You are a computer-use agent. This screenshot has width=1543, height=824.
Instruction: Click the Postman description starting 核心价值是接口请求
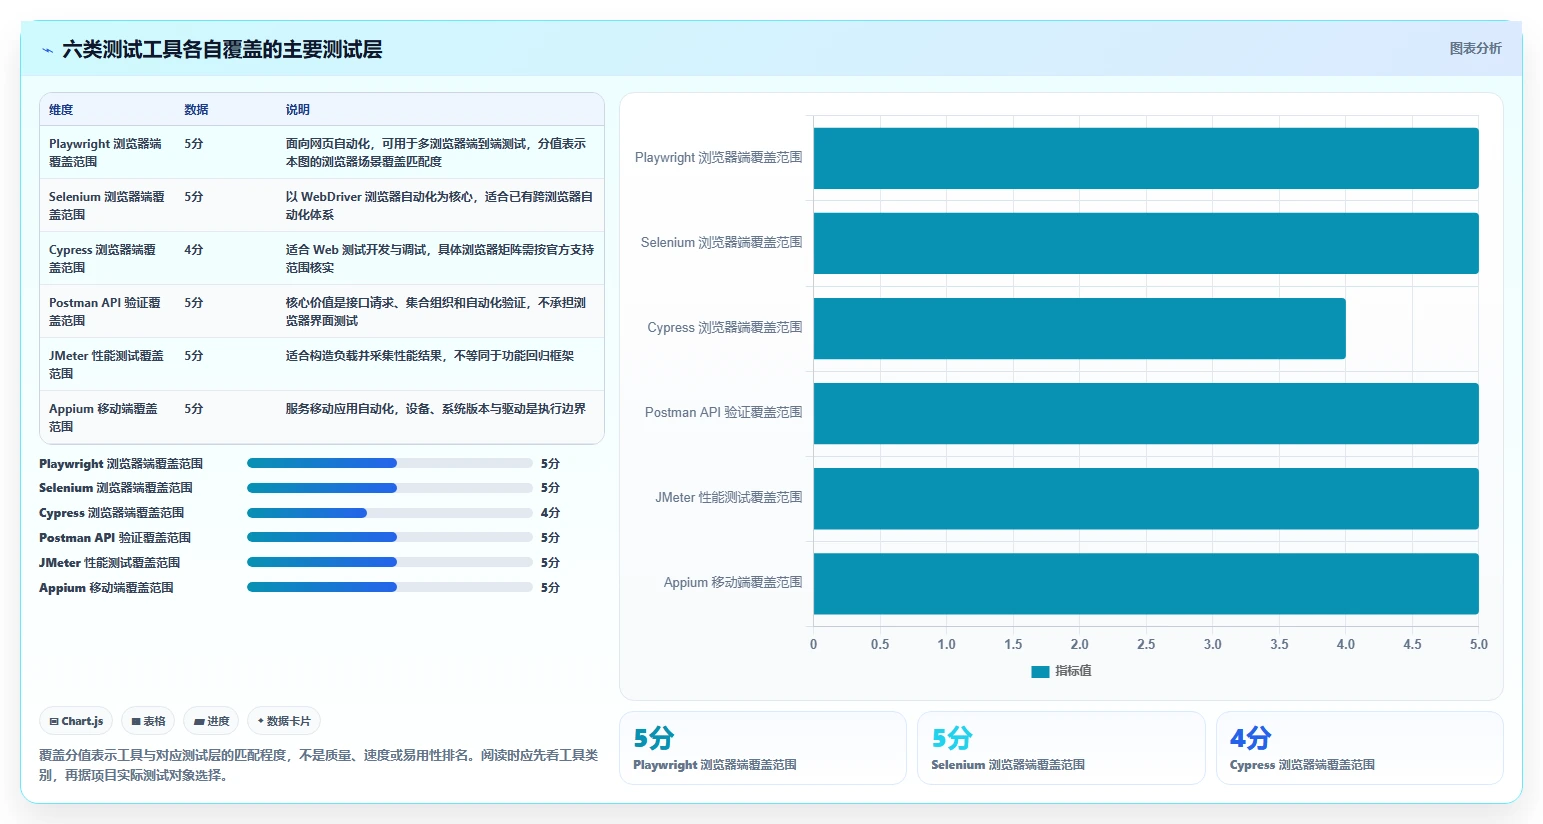pyautogui.click(x=437, y=311)
